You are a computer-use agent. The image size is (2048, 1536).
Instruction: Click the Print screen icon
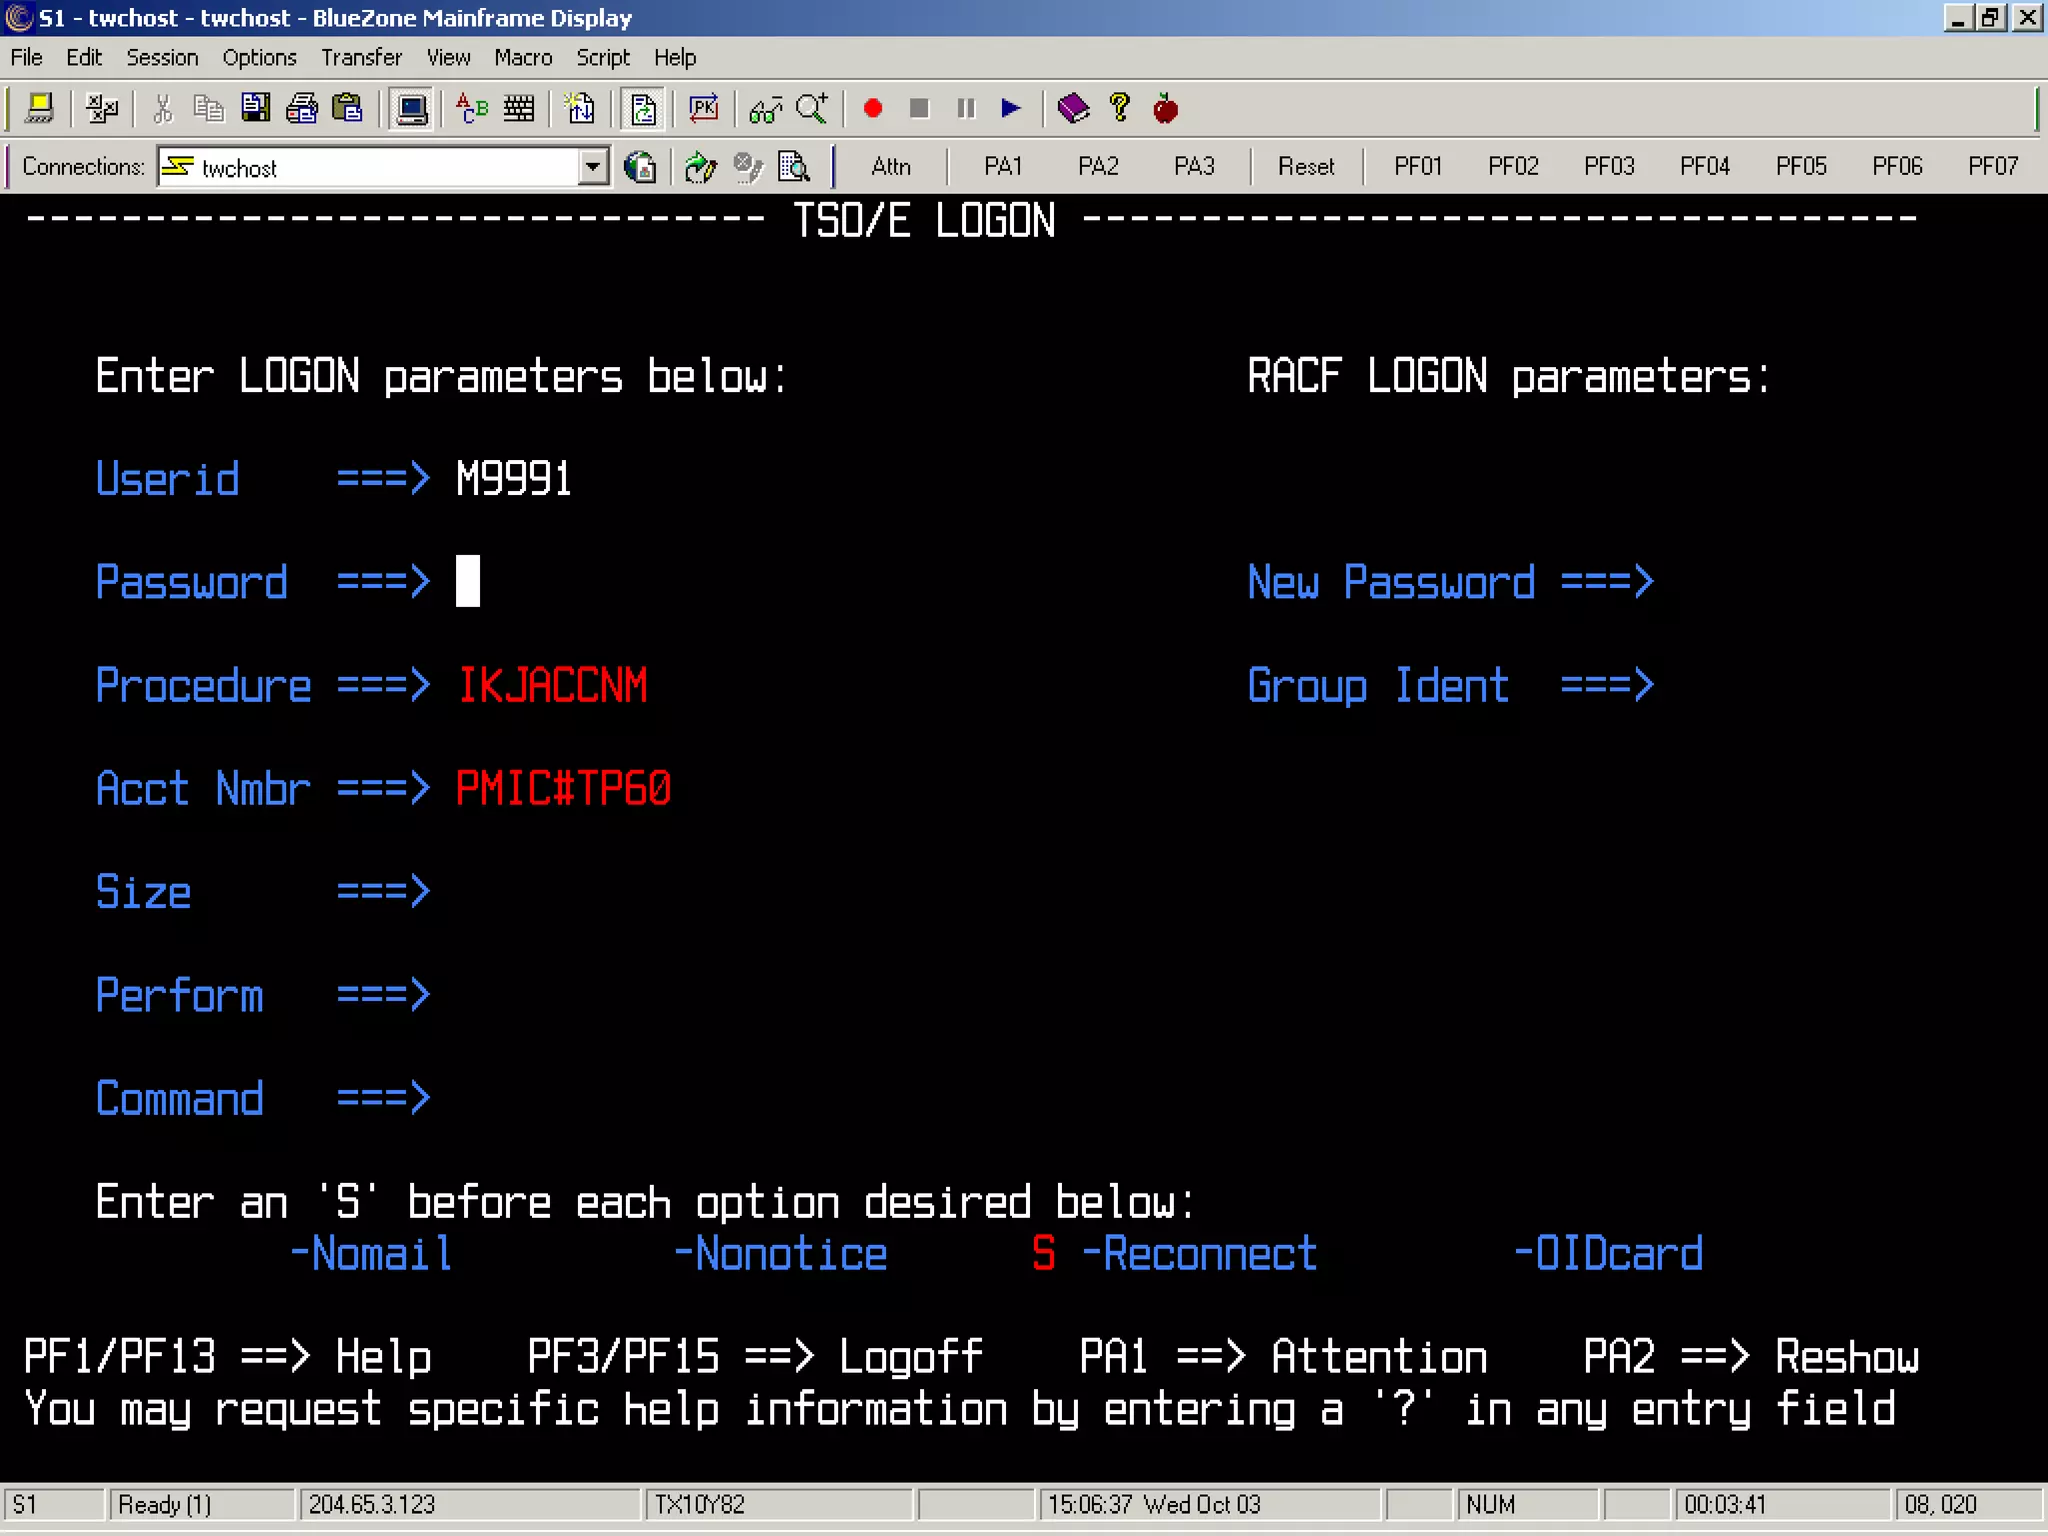tap(301, 108)
